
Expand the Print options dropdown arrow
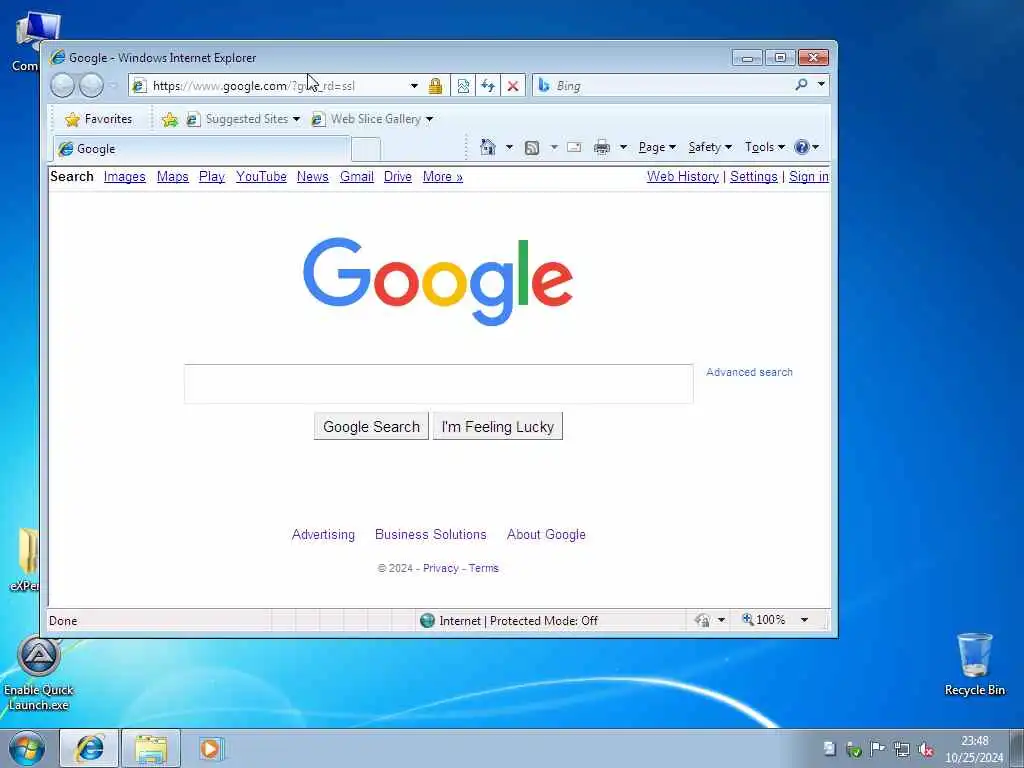[x=623, y=147]
